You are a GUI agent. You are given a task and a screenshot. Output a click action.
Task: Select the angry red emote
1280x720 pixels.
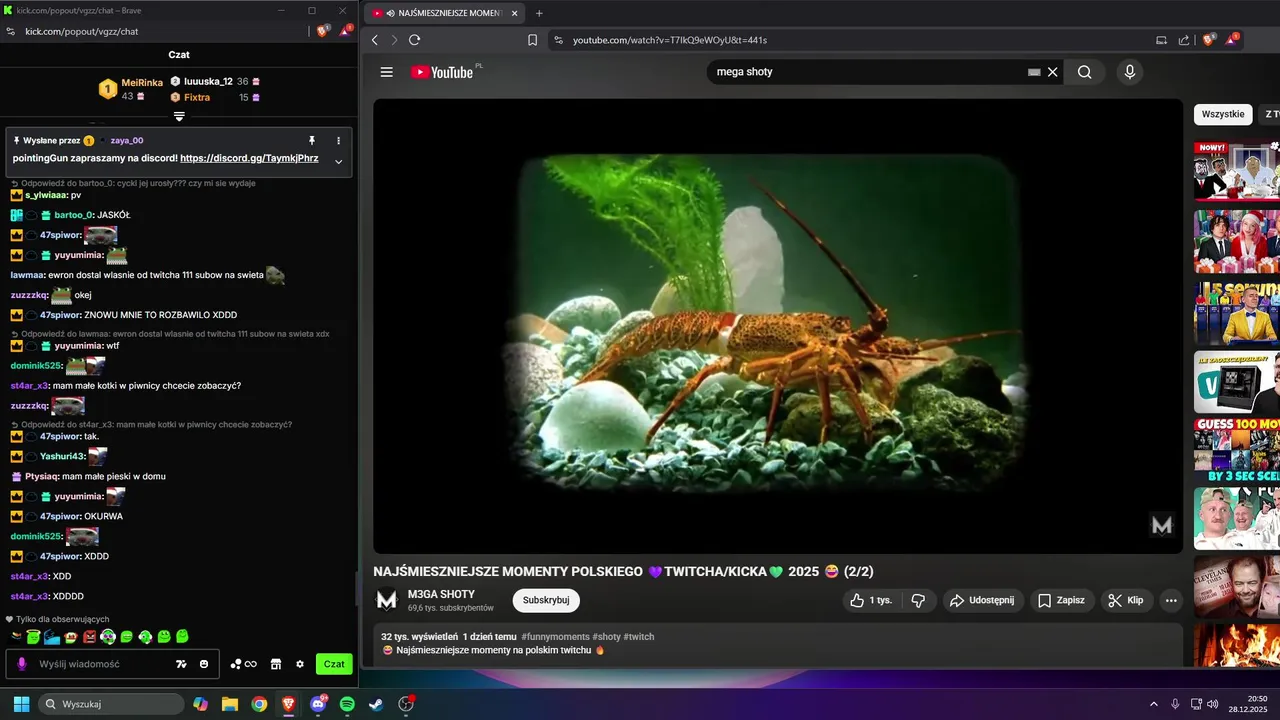[89, 637]
